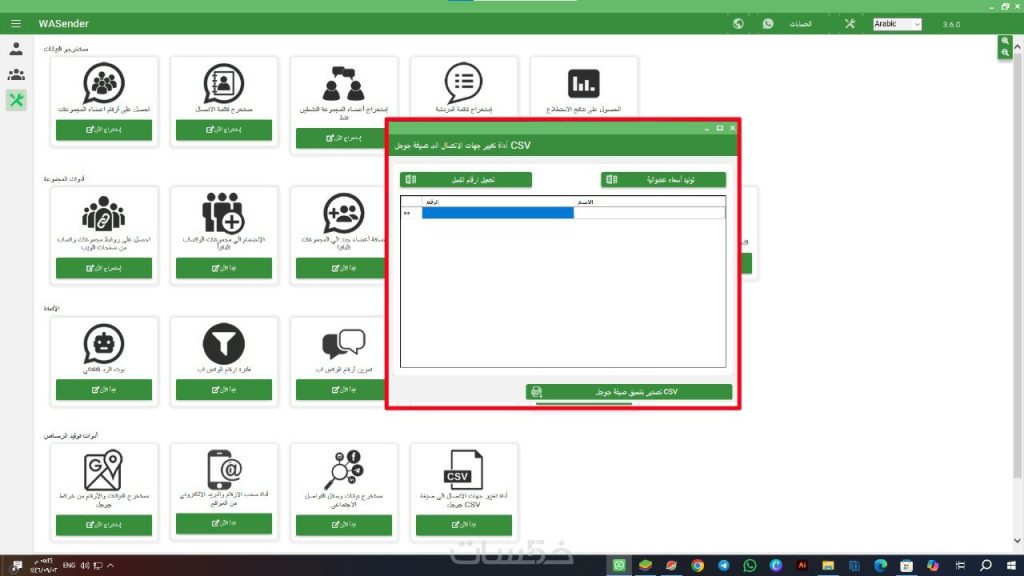Screen dimensions: 1024x576
Task: Select the highlighted number cell in dialog grid
Action: coord(498,213)
